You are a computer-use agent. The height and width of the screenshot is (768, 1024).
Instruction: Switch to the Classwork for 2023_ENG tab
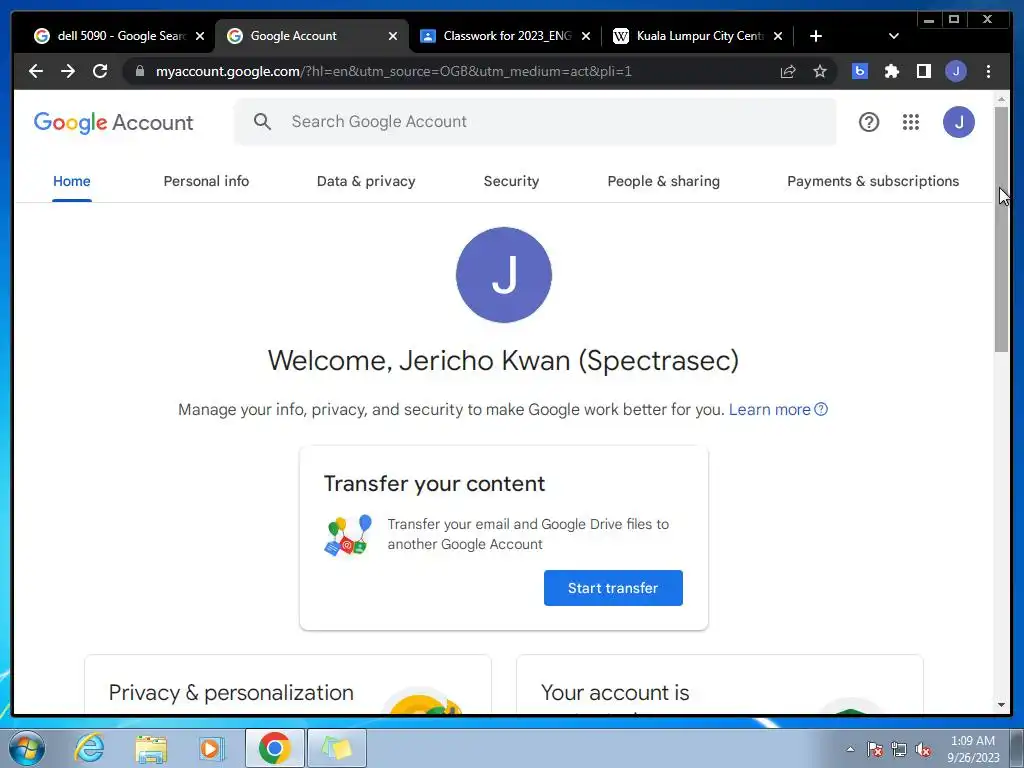pyautogui.click(x=498, y=36)
